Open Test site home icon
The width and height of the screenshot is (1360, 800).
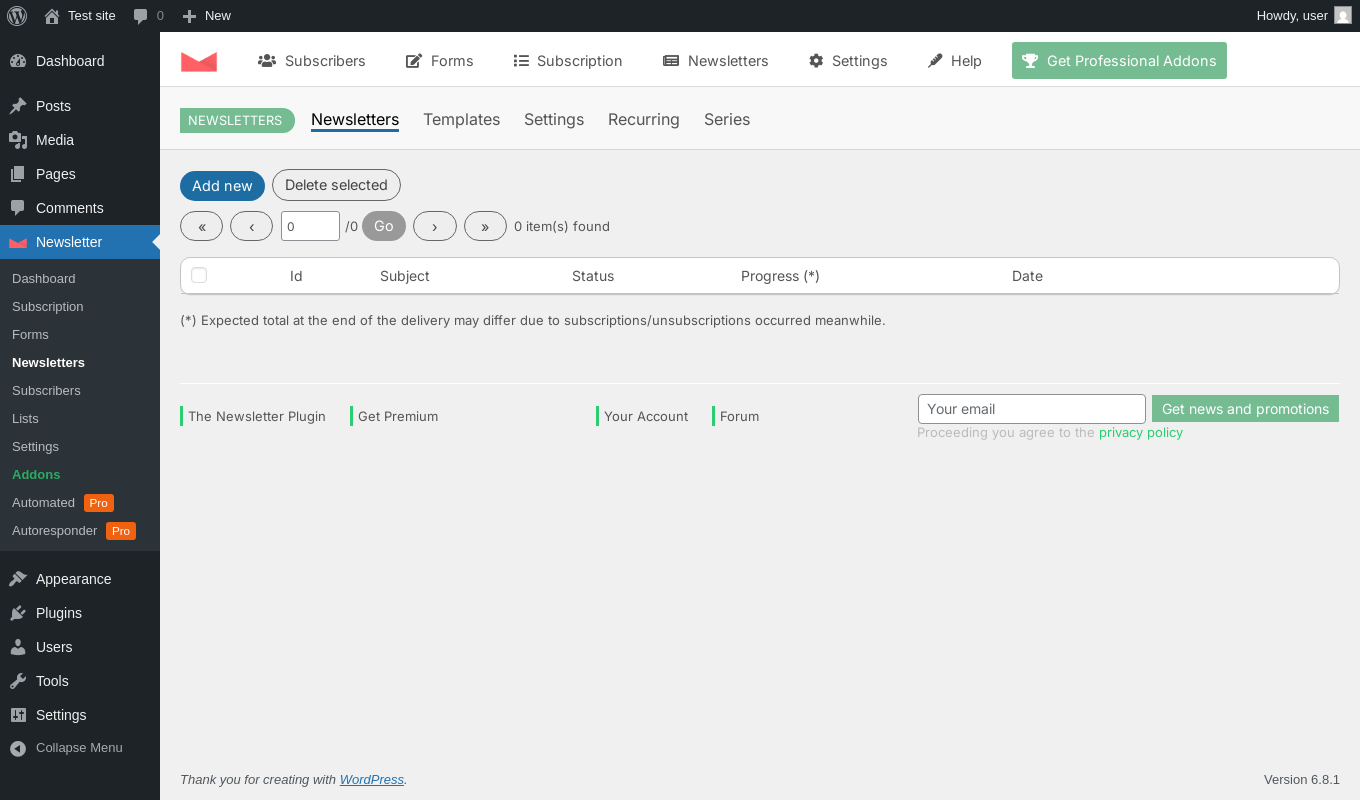click(52, 16)
